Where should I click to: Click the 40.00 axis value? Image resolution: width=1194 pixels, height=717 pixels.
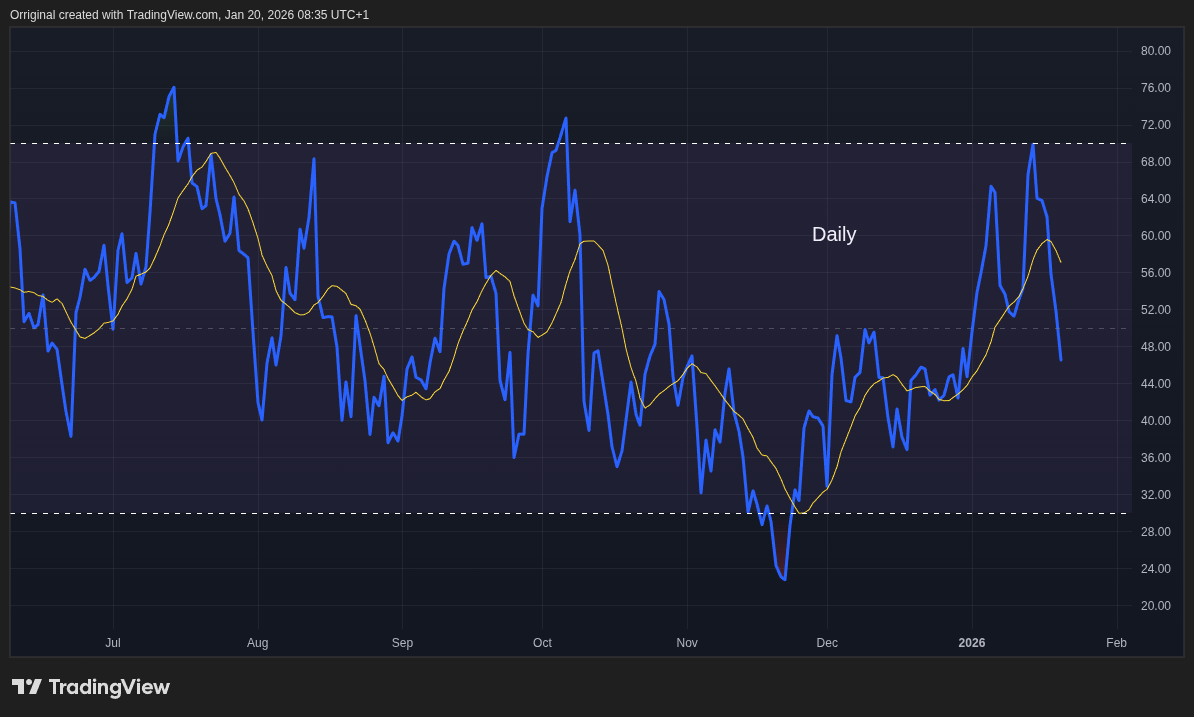[x=1155, y=421]
